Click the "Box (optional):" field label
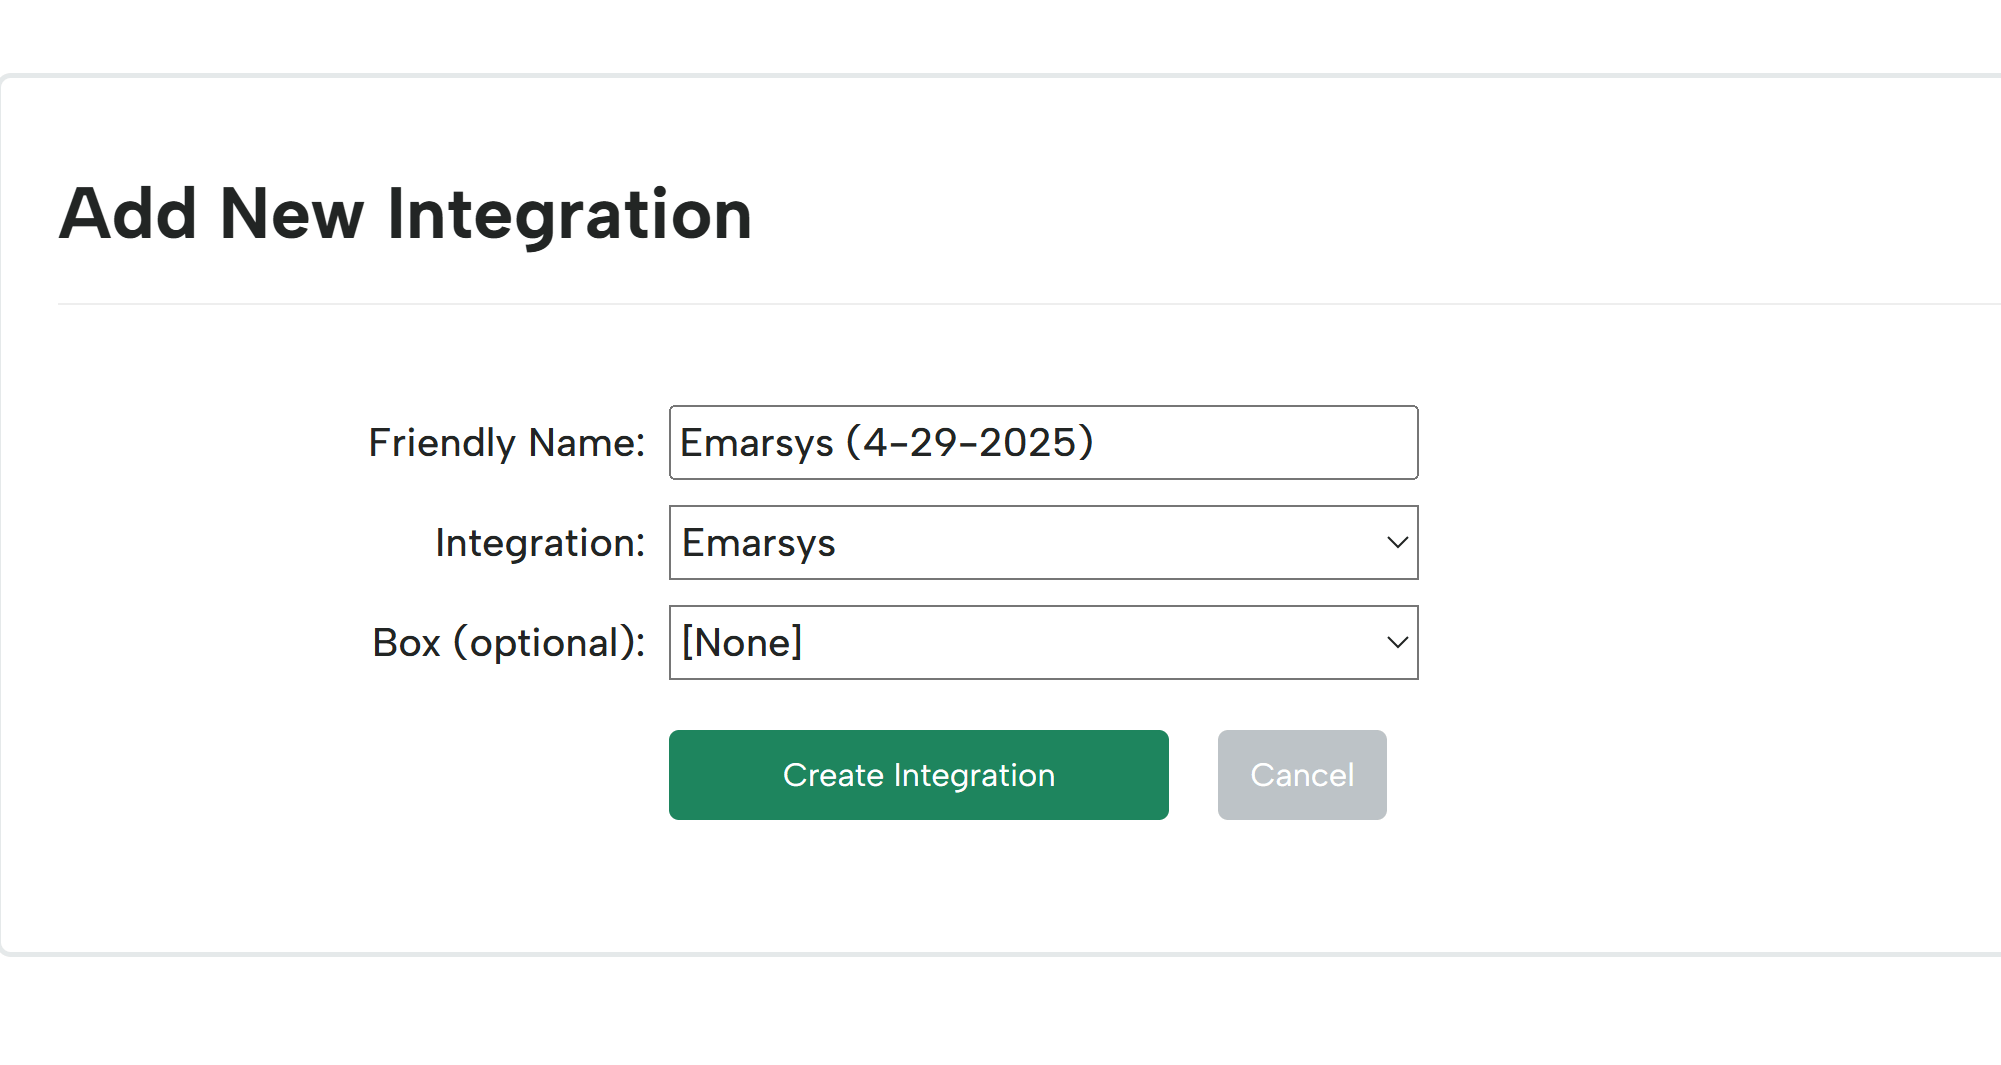The image size is (2001, 1065). click(509, 643)
